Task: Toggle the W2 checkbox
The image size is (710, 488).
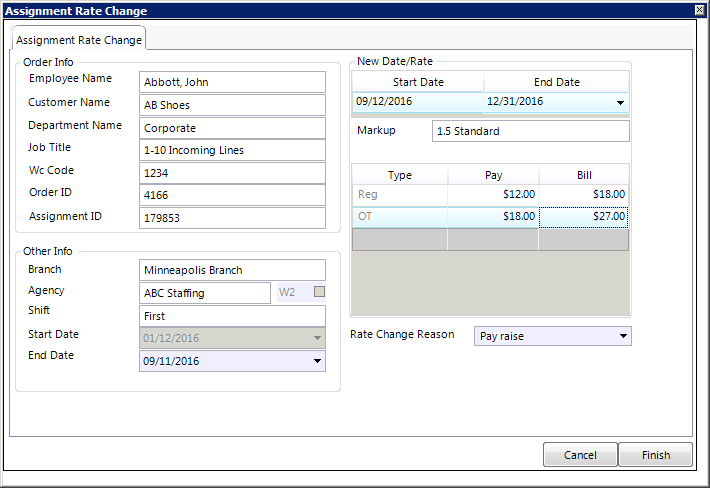Action: (320, 292)
